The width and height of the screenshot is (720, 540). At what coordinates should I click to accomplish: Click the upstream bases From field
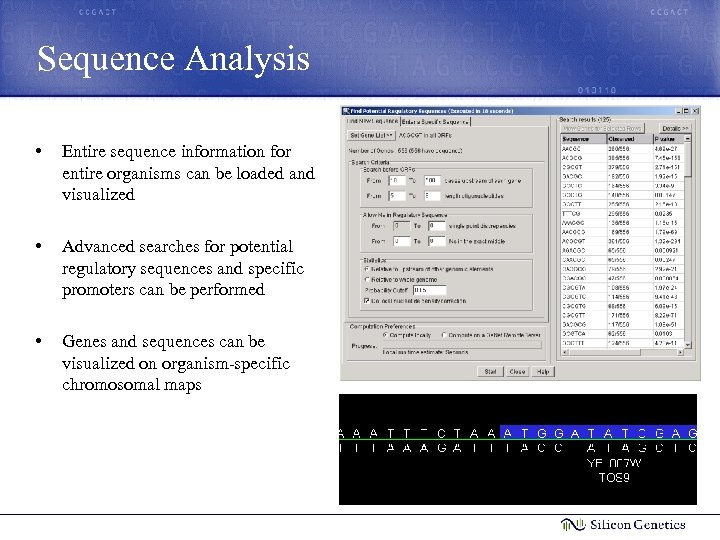[397, 180]
